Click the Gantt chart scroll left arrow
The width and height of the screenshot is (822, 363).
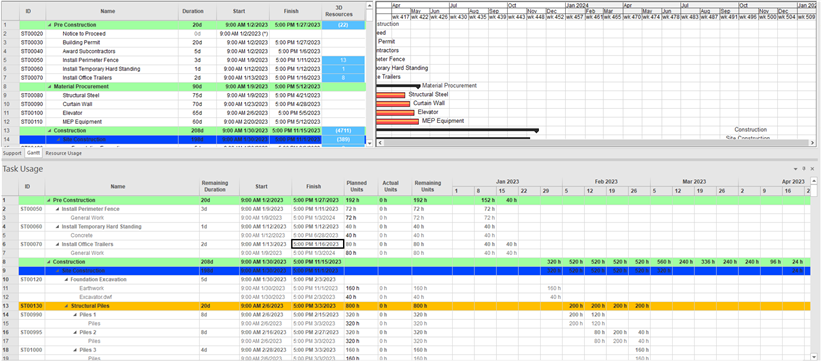coord(380,143)
